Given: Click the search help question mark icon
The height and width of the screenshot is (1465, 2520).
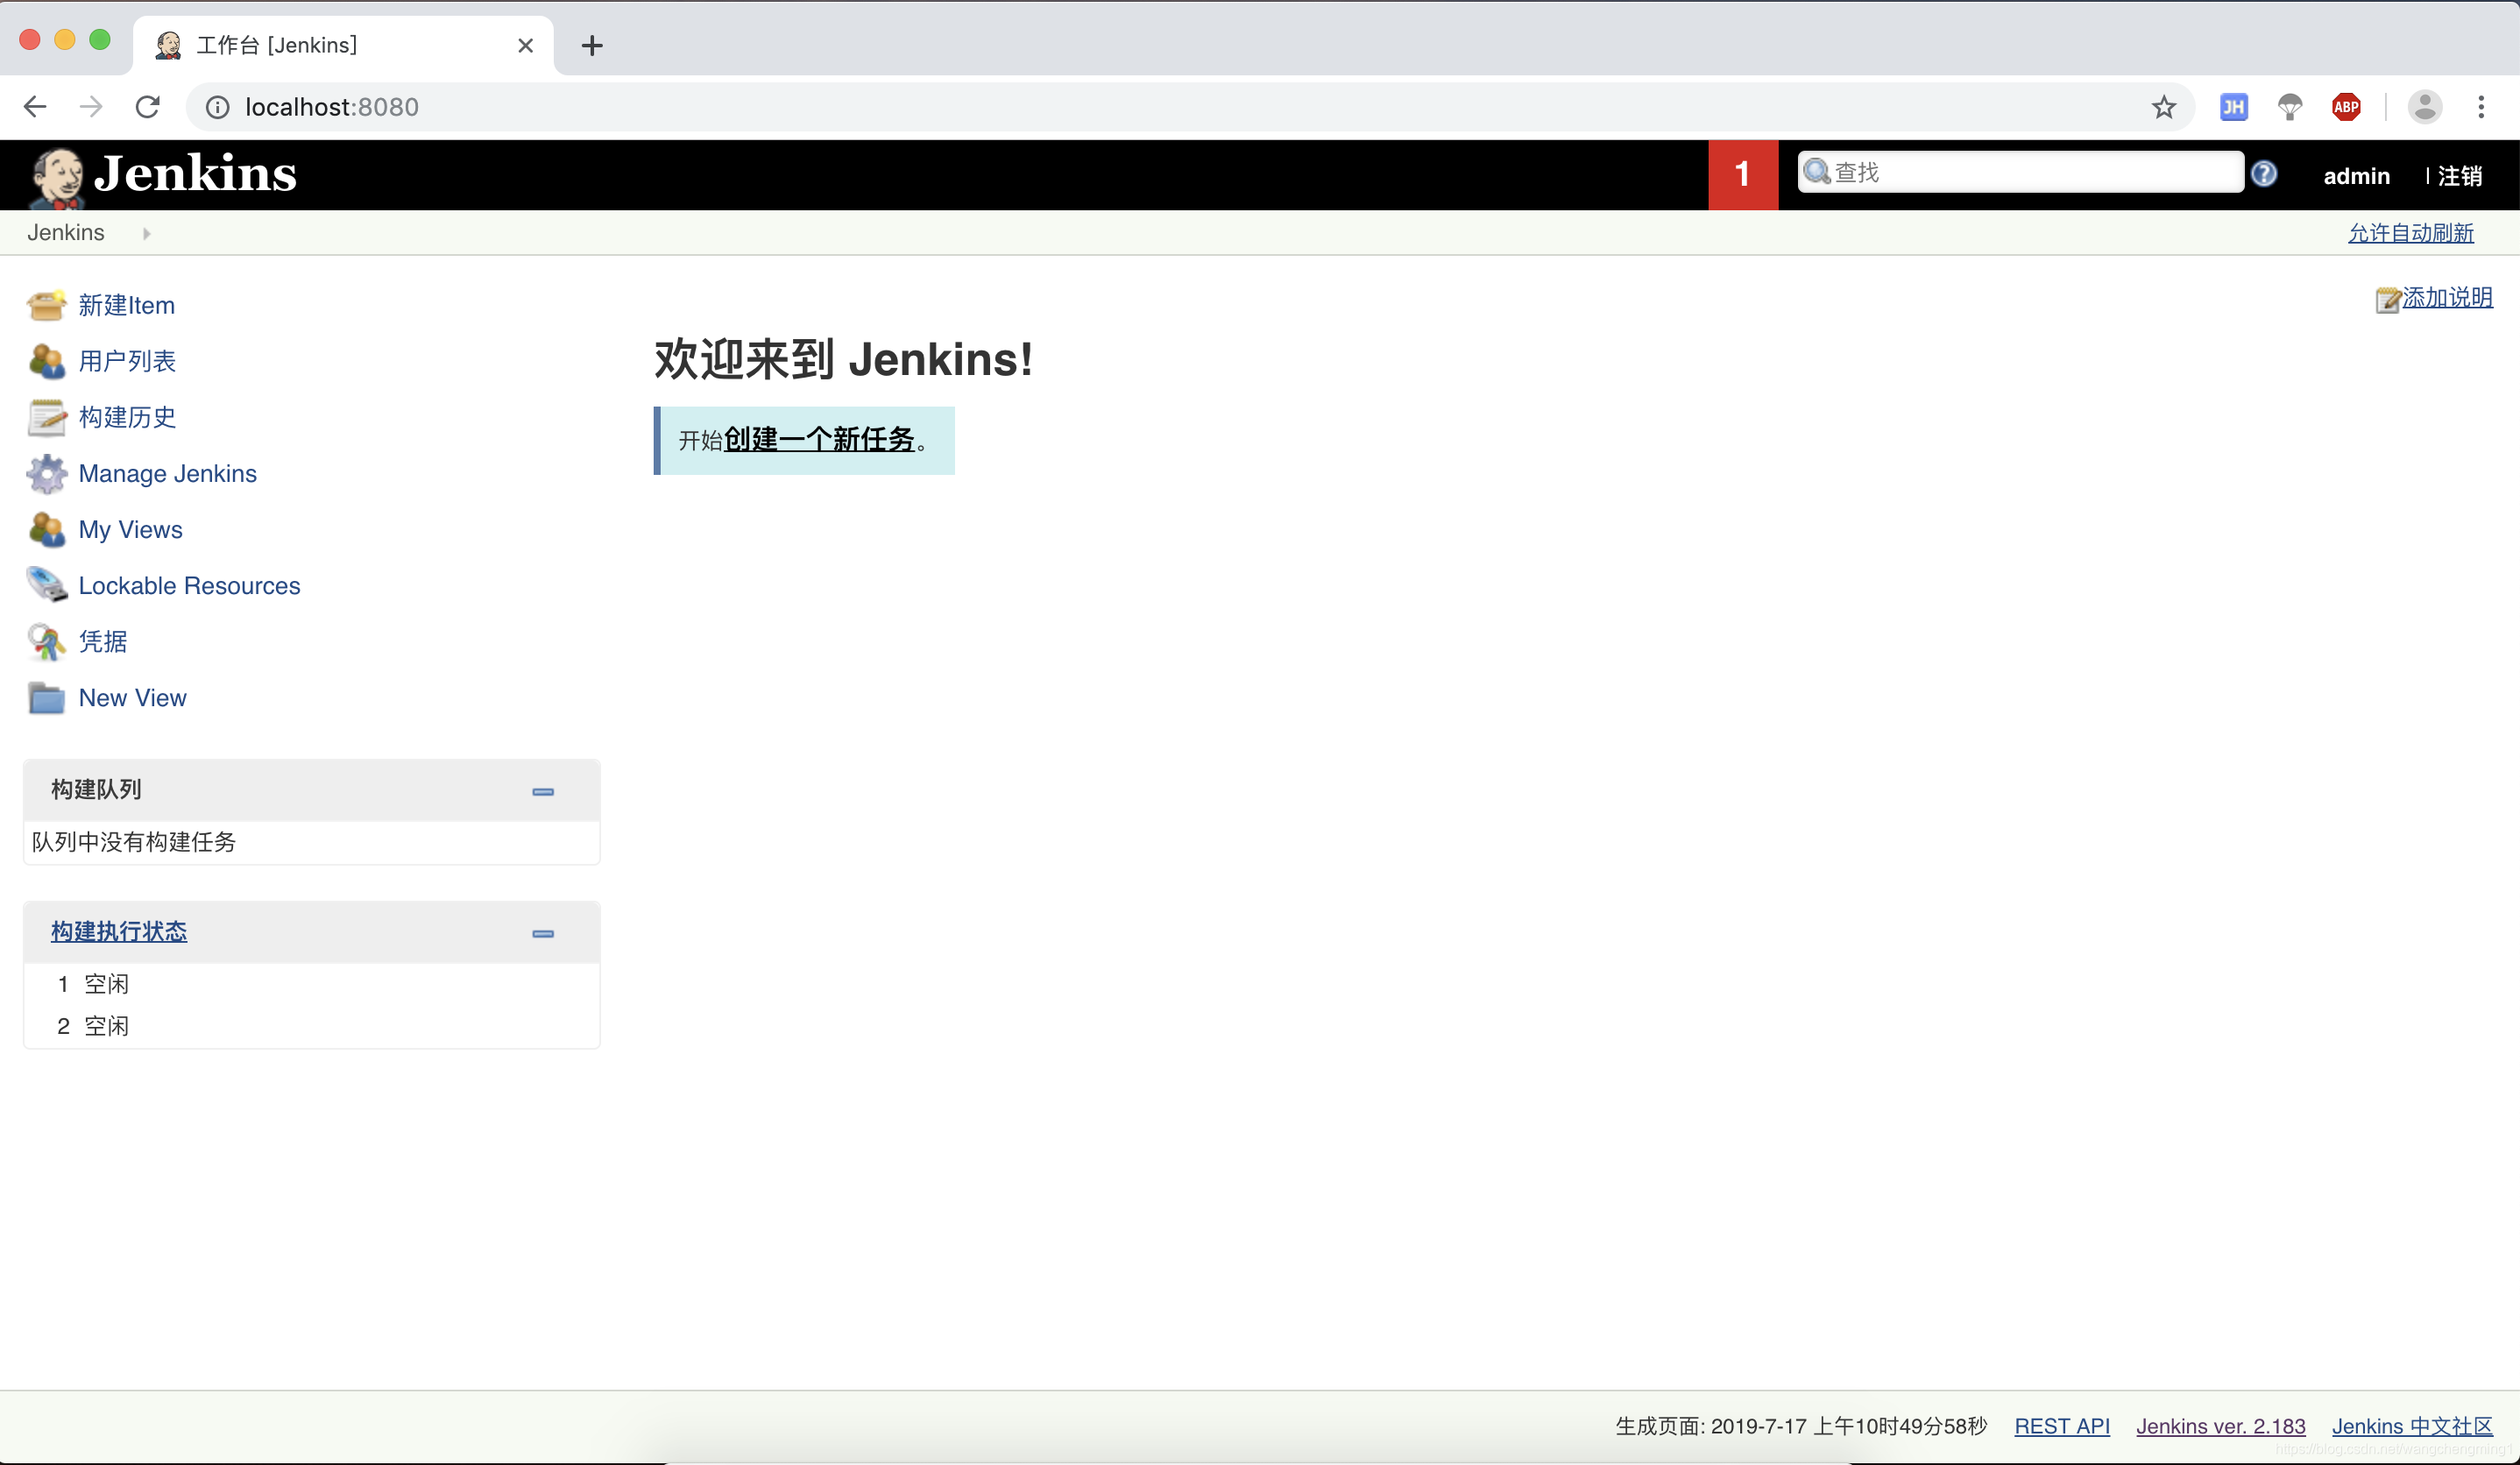Looking at the screenshot, I should coord(2263,174).
